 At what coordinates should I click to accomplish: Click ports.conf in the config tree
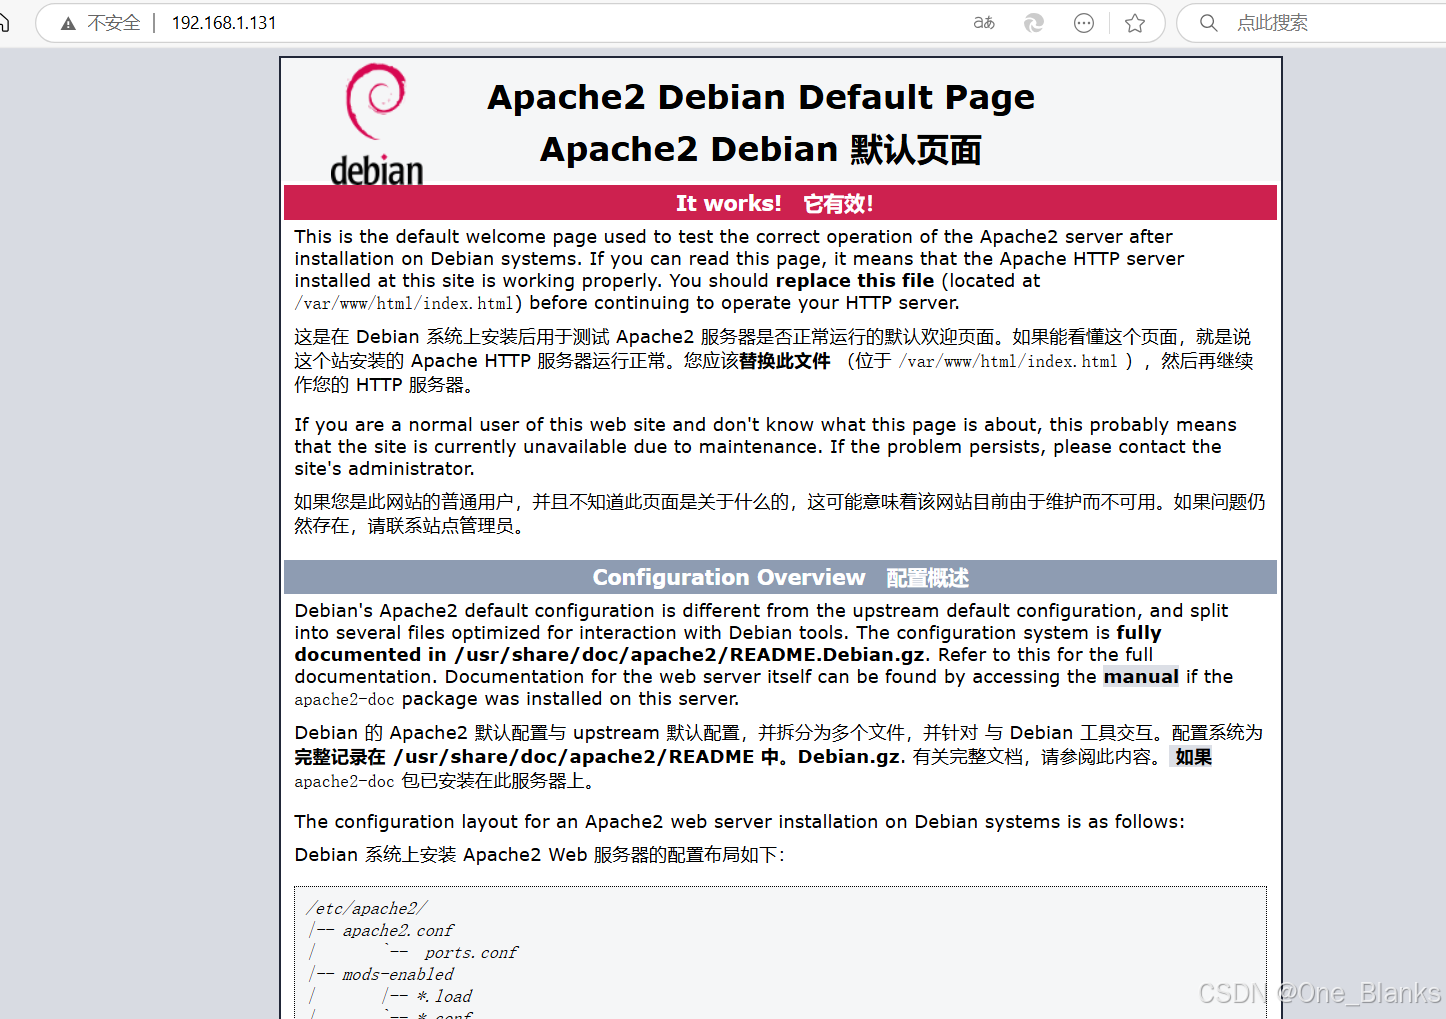(x=471, y=952)
